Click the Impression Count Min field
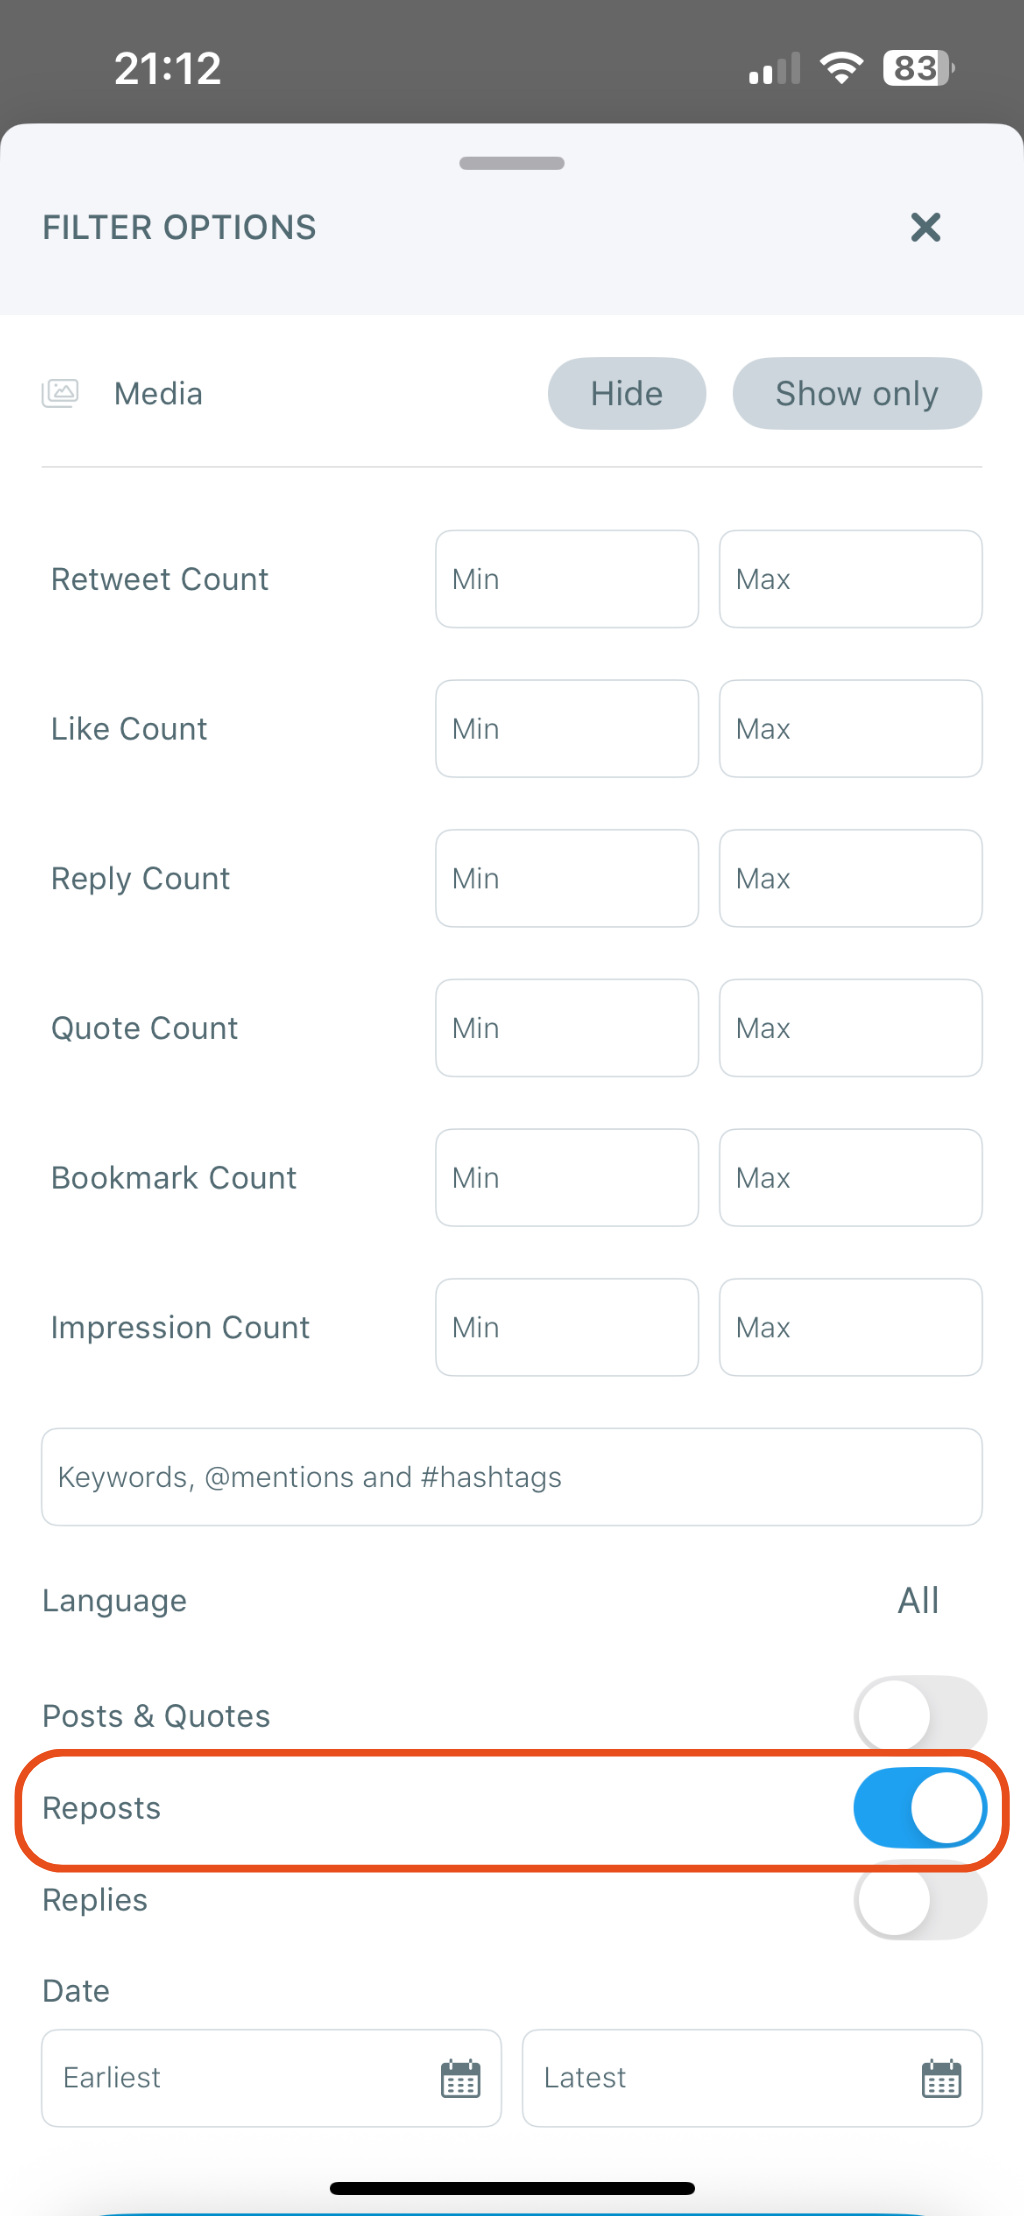The image size is (1024, 2216). tap(566, 1327)
